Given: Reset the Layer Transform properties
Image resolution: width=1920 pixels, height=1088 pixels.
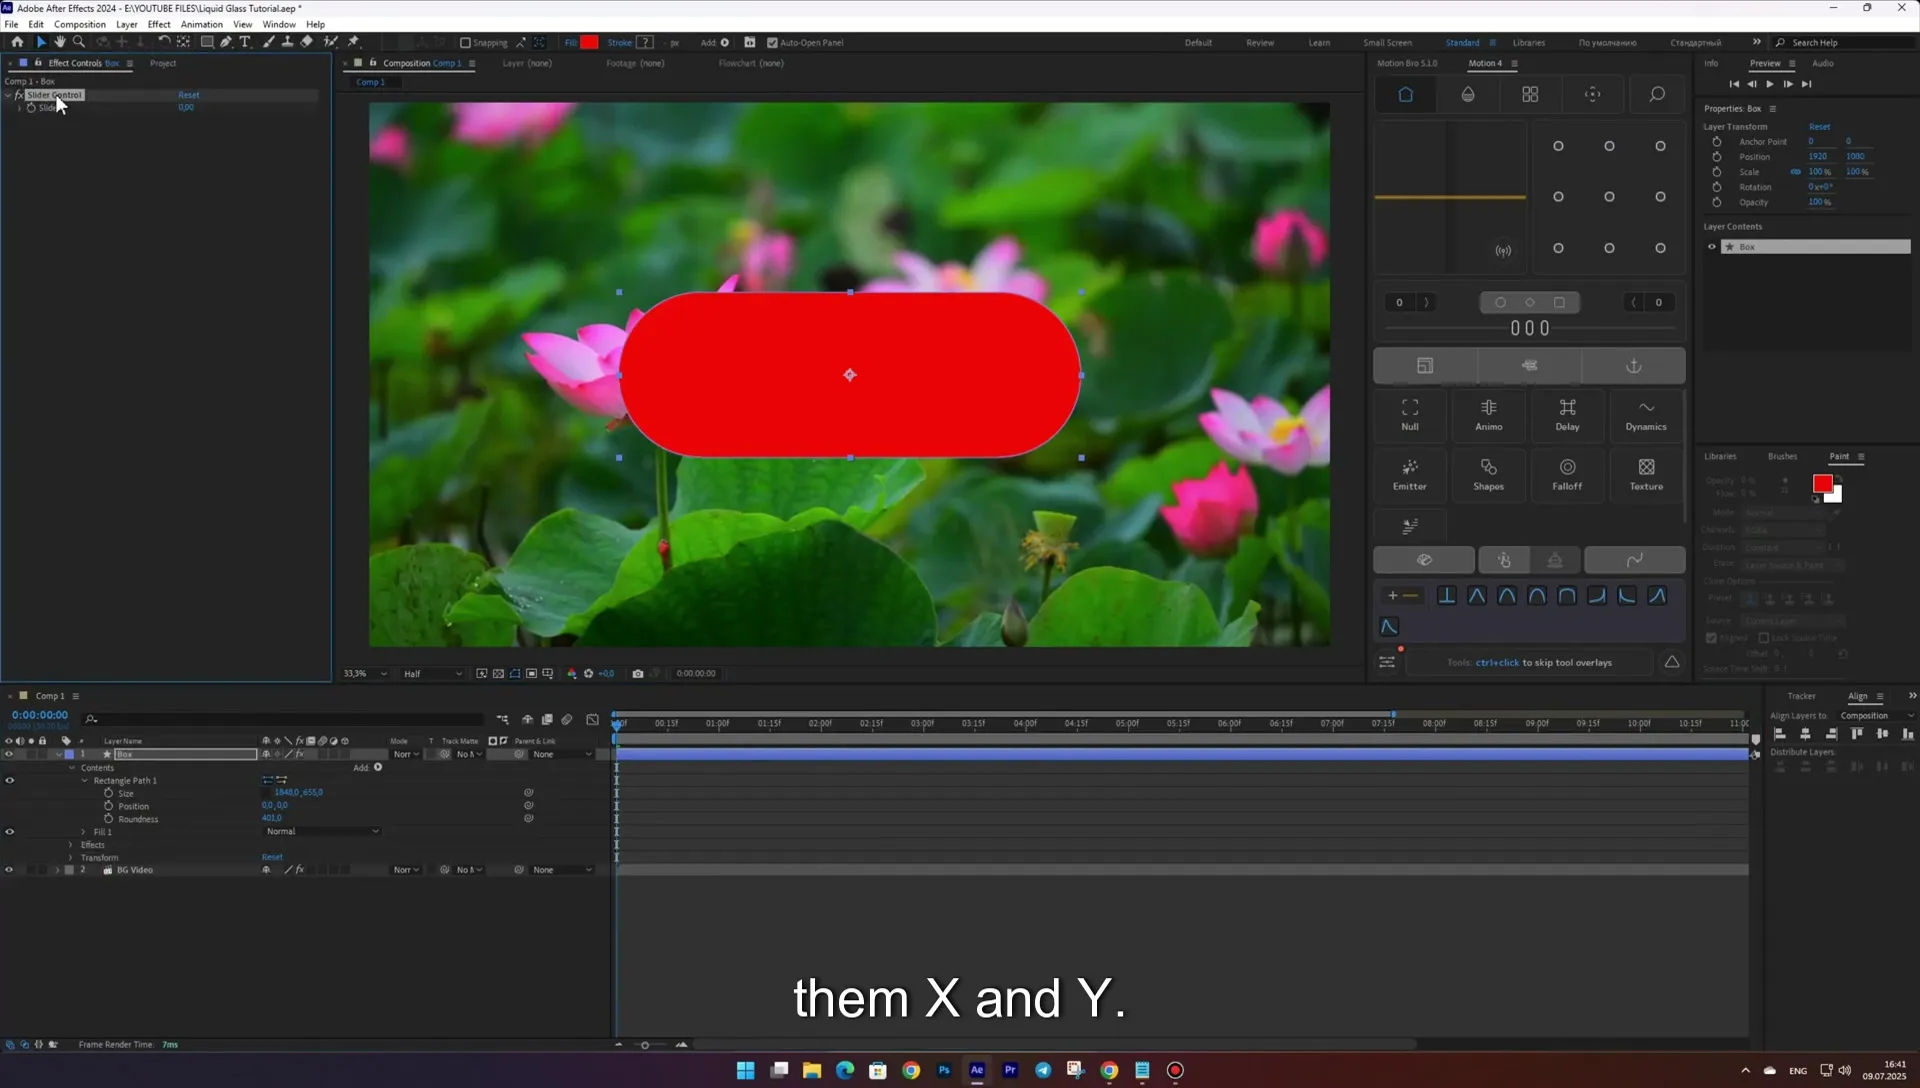Looking at the screenshot, I should pyautogui.click(x=1819, y=127).
